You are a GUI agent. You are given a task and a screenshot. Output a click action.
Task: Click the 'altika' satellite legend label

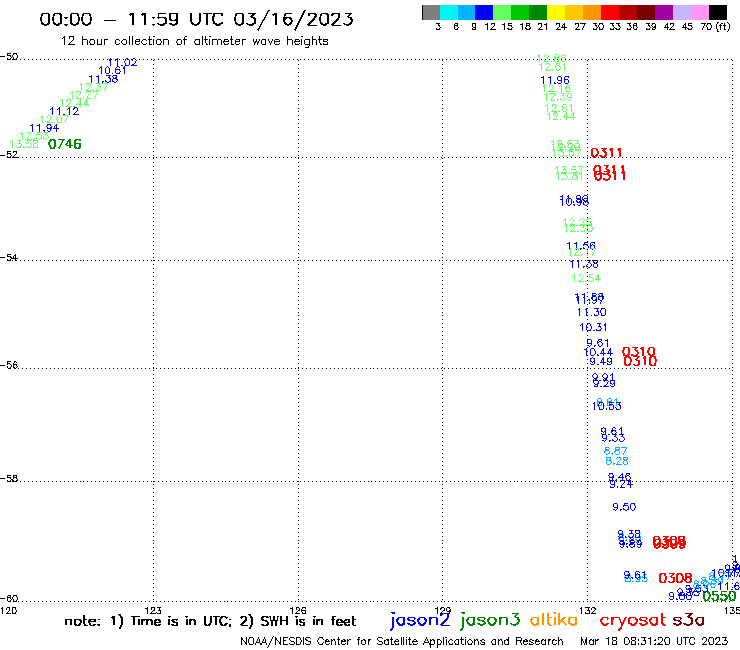coord(554,619)
